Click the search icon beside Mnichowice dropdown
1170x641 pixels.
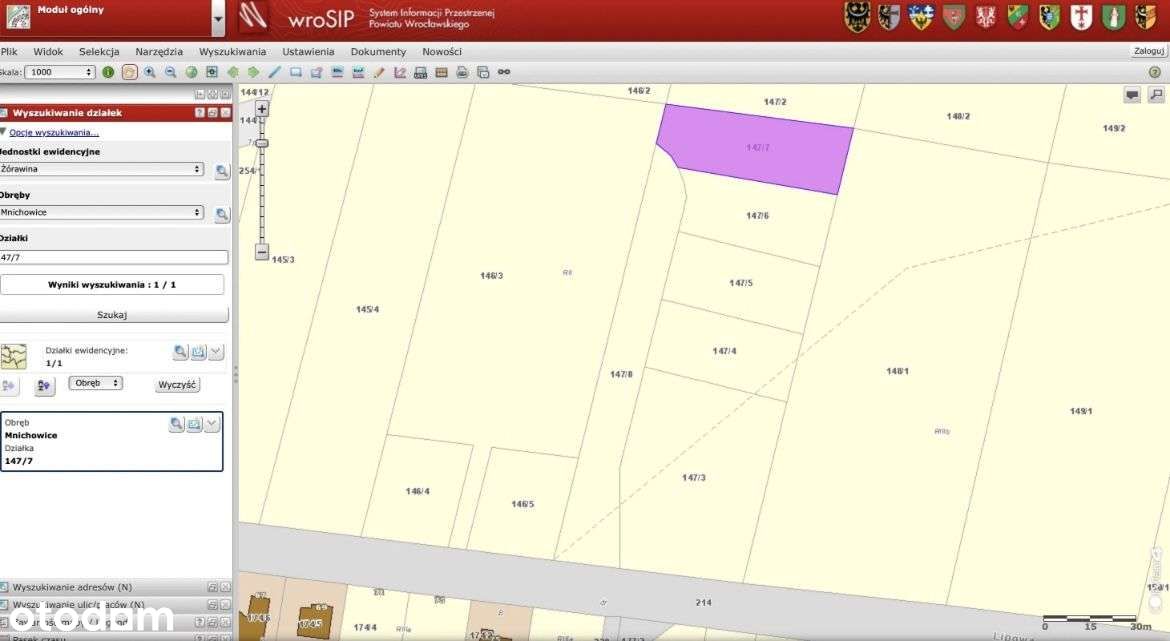click(222, 214)
